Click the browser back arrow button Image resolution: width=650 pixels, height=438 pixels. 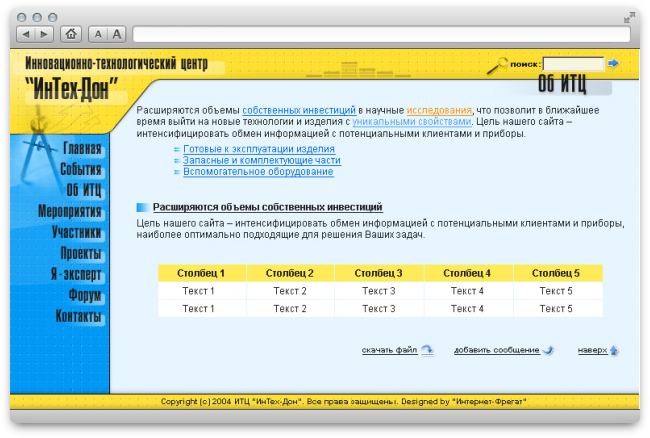26,34
